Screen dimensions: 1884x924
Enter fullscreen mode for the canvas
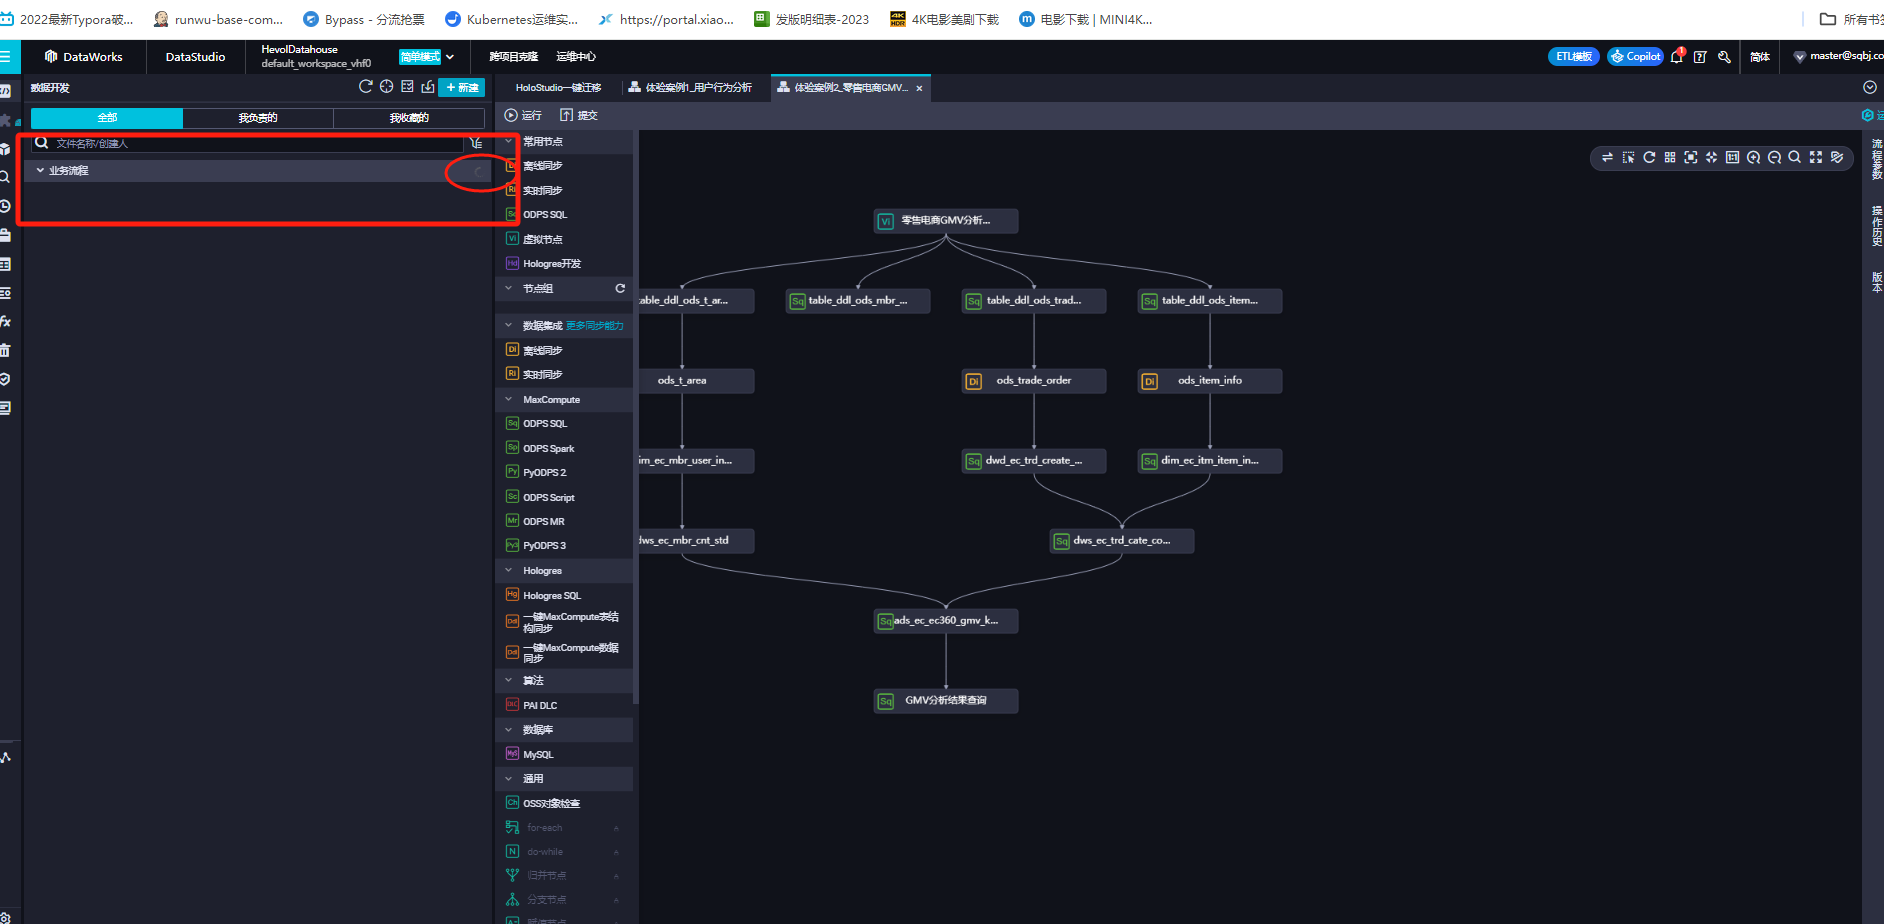click(x=1816, y=157)
